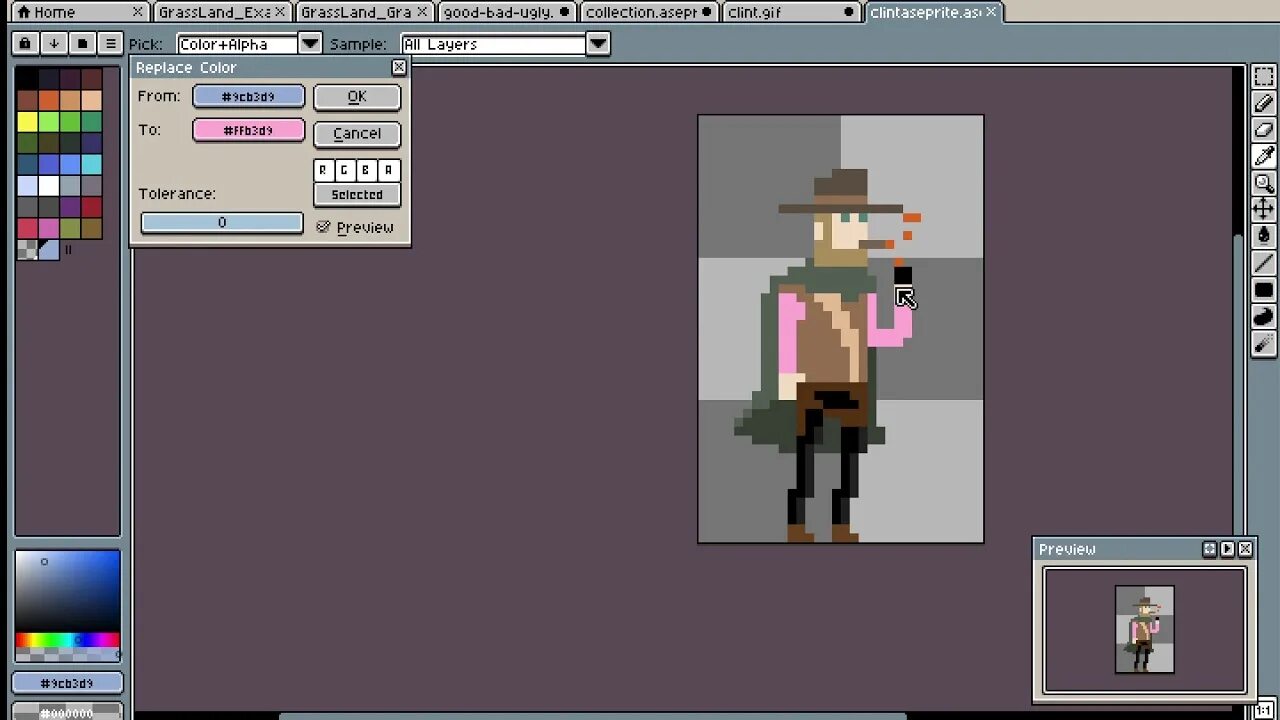Click the palette presets square icon
The width and height of the screenshot is (1280, 720).
click(x=82, y=44)
